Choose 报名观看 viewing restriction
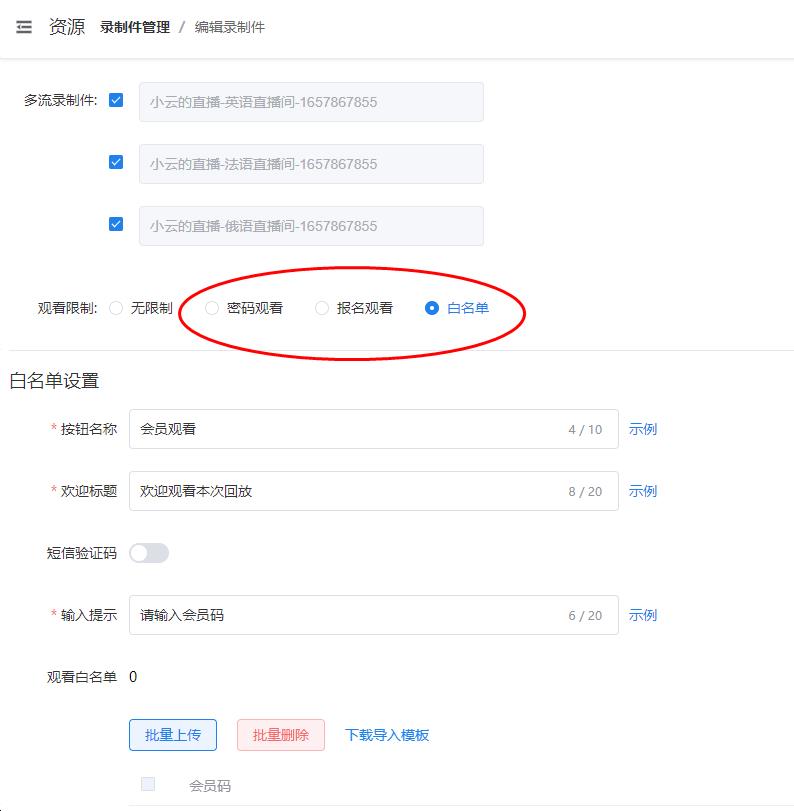The width and height of the screenshot is (794, 811). pyautogui.click(x=322, y=308)
